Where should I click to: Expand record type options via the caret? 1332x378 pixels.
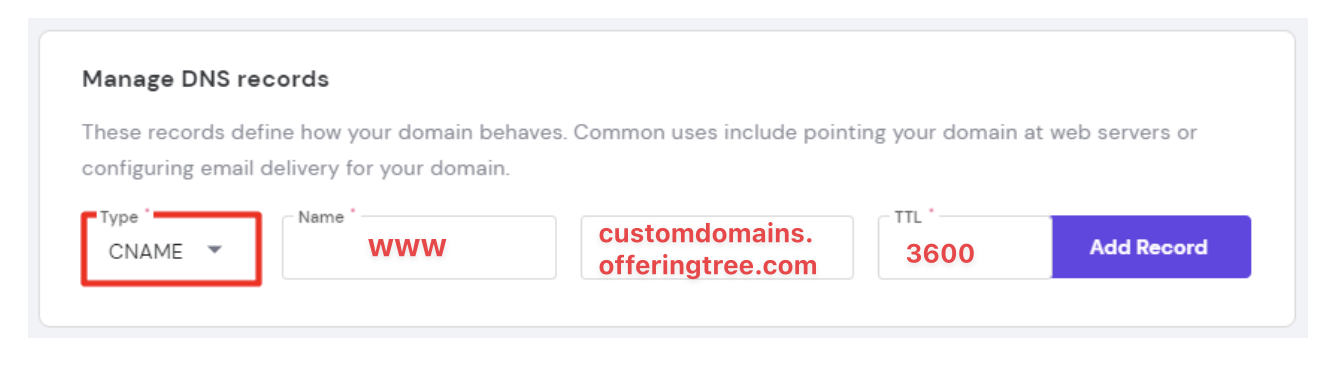click(214, 250)
